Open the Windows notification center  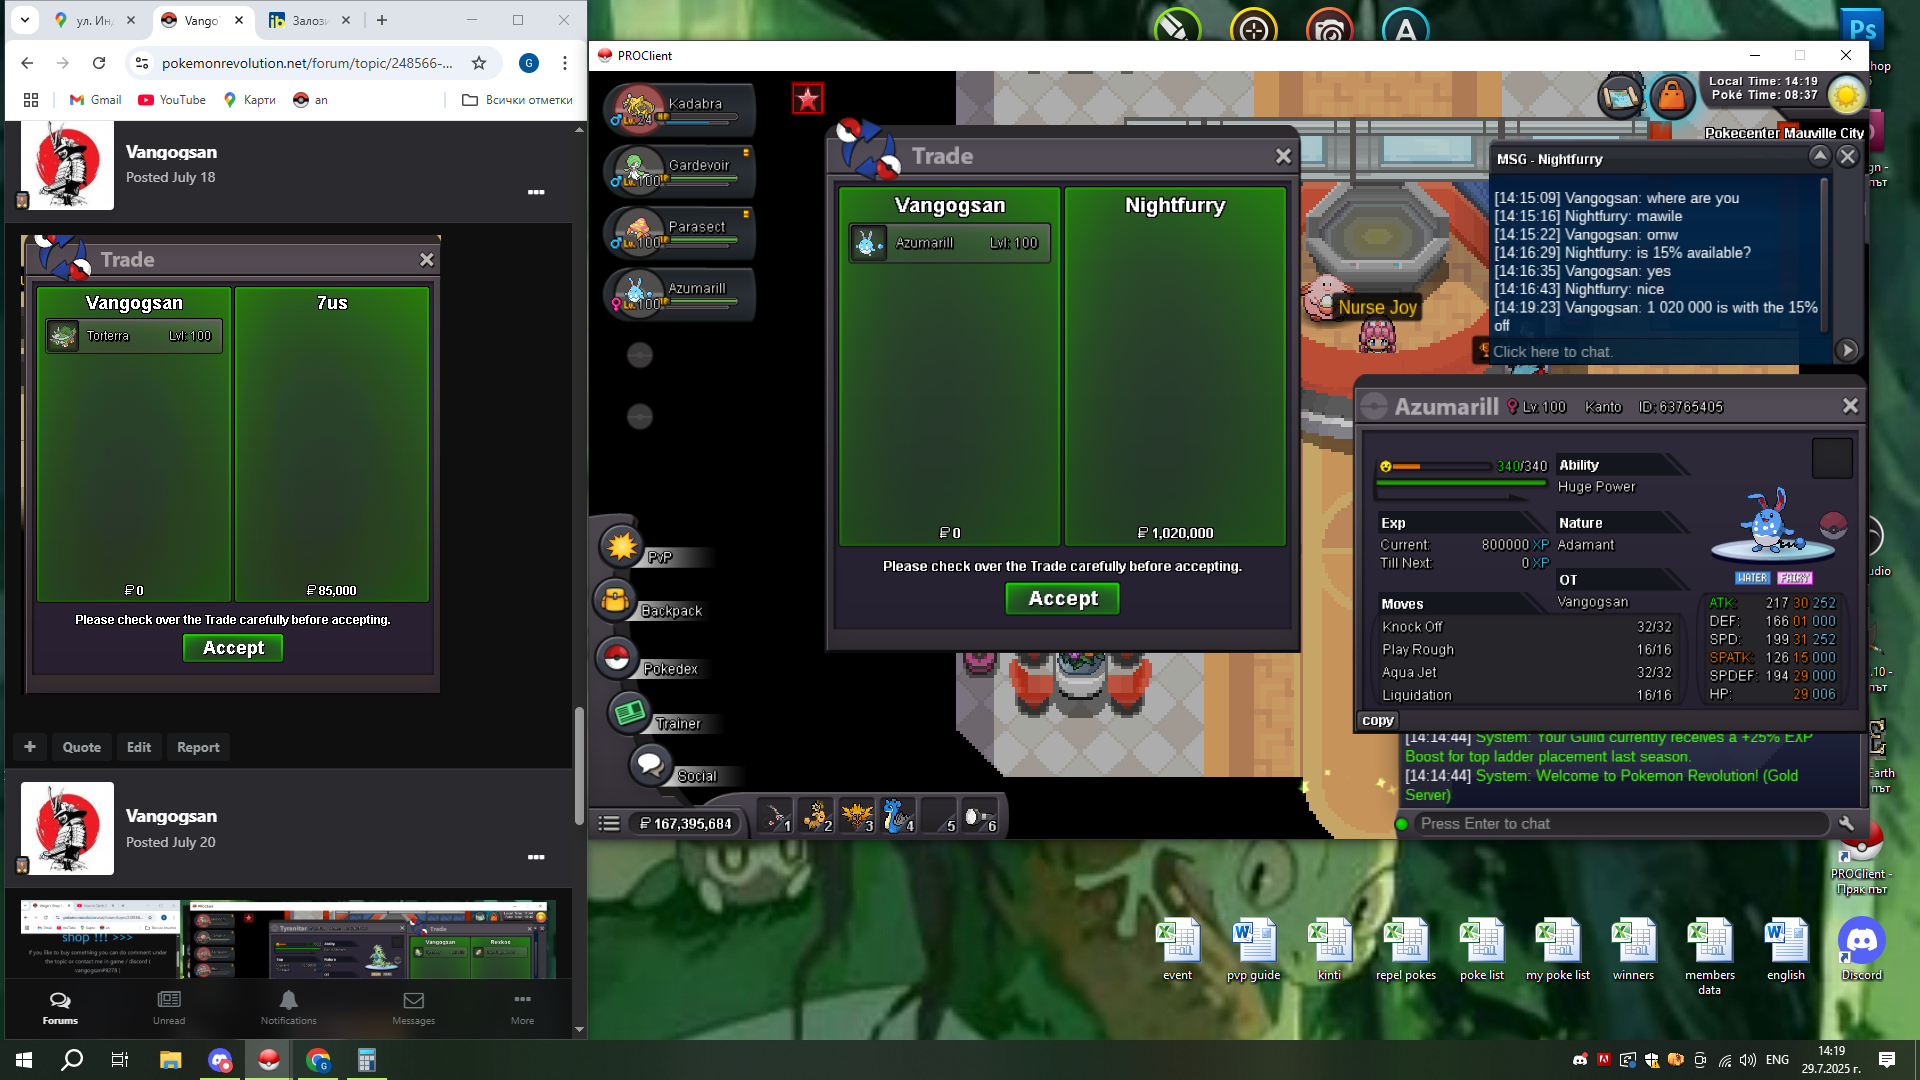(1887, 1060)
